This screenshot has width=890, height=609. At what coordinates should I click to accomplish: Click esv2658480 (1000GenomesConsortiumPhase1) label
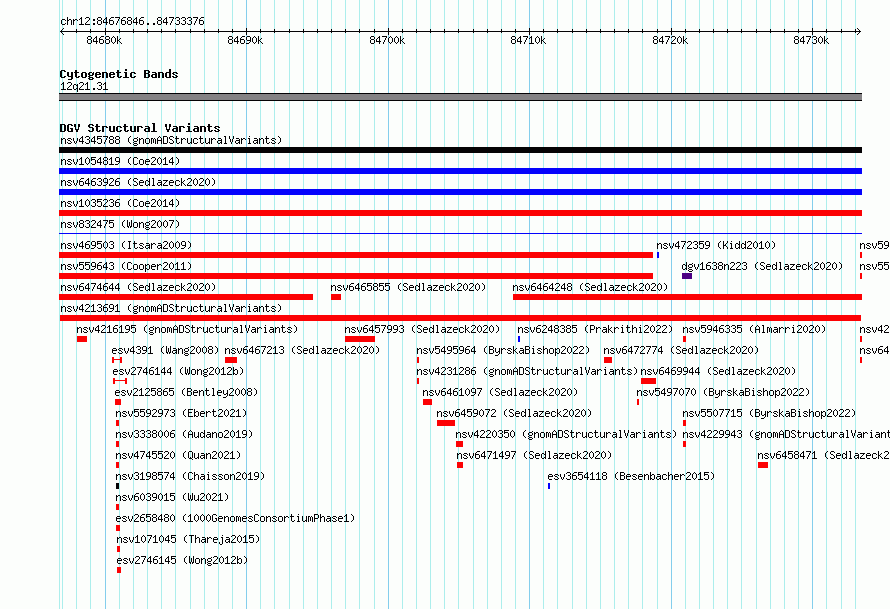[235, 518]
